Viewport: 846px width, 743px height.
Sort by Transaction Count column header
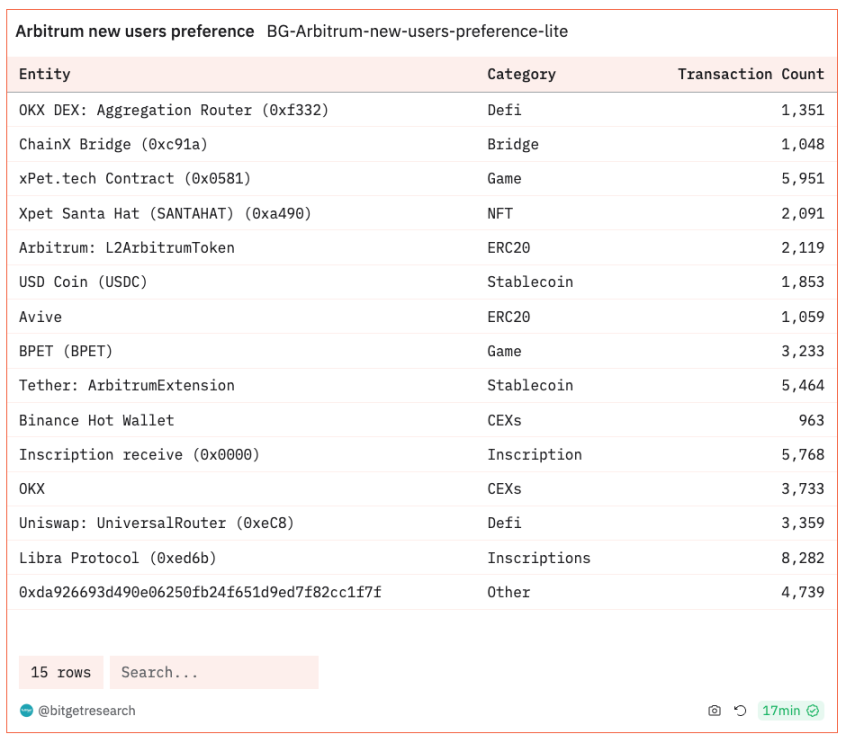coord(750,74)
